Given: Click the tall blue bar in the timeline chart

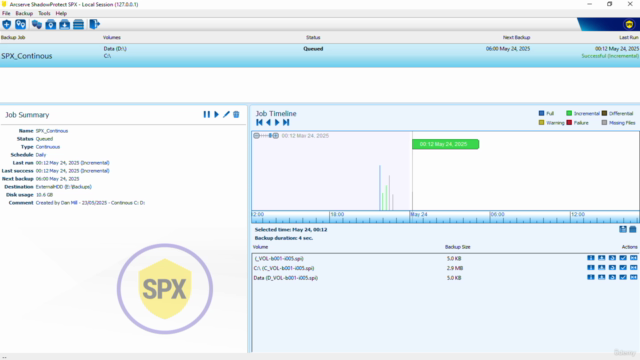Looking at the screenshot, I should [380, 188].
